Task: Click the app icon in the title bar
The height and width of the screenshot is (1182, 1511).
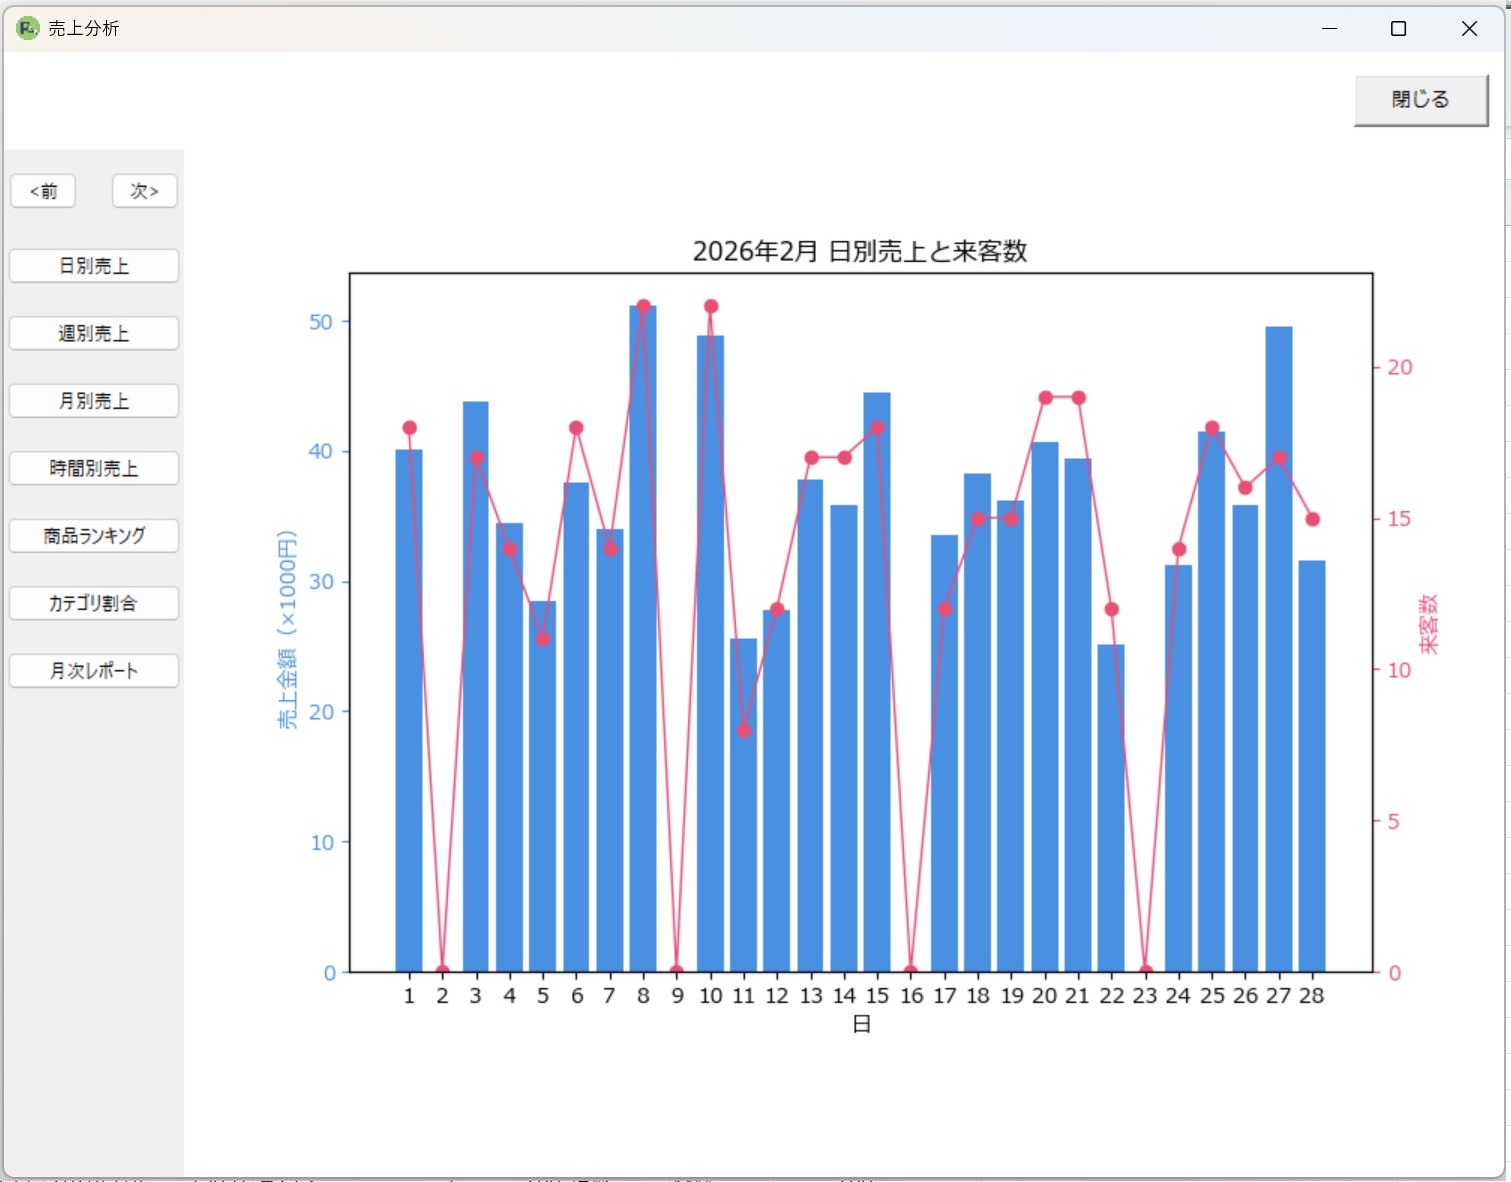Action: click(27, 28)
